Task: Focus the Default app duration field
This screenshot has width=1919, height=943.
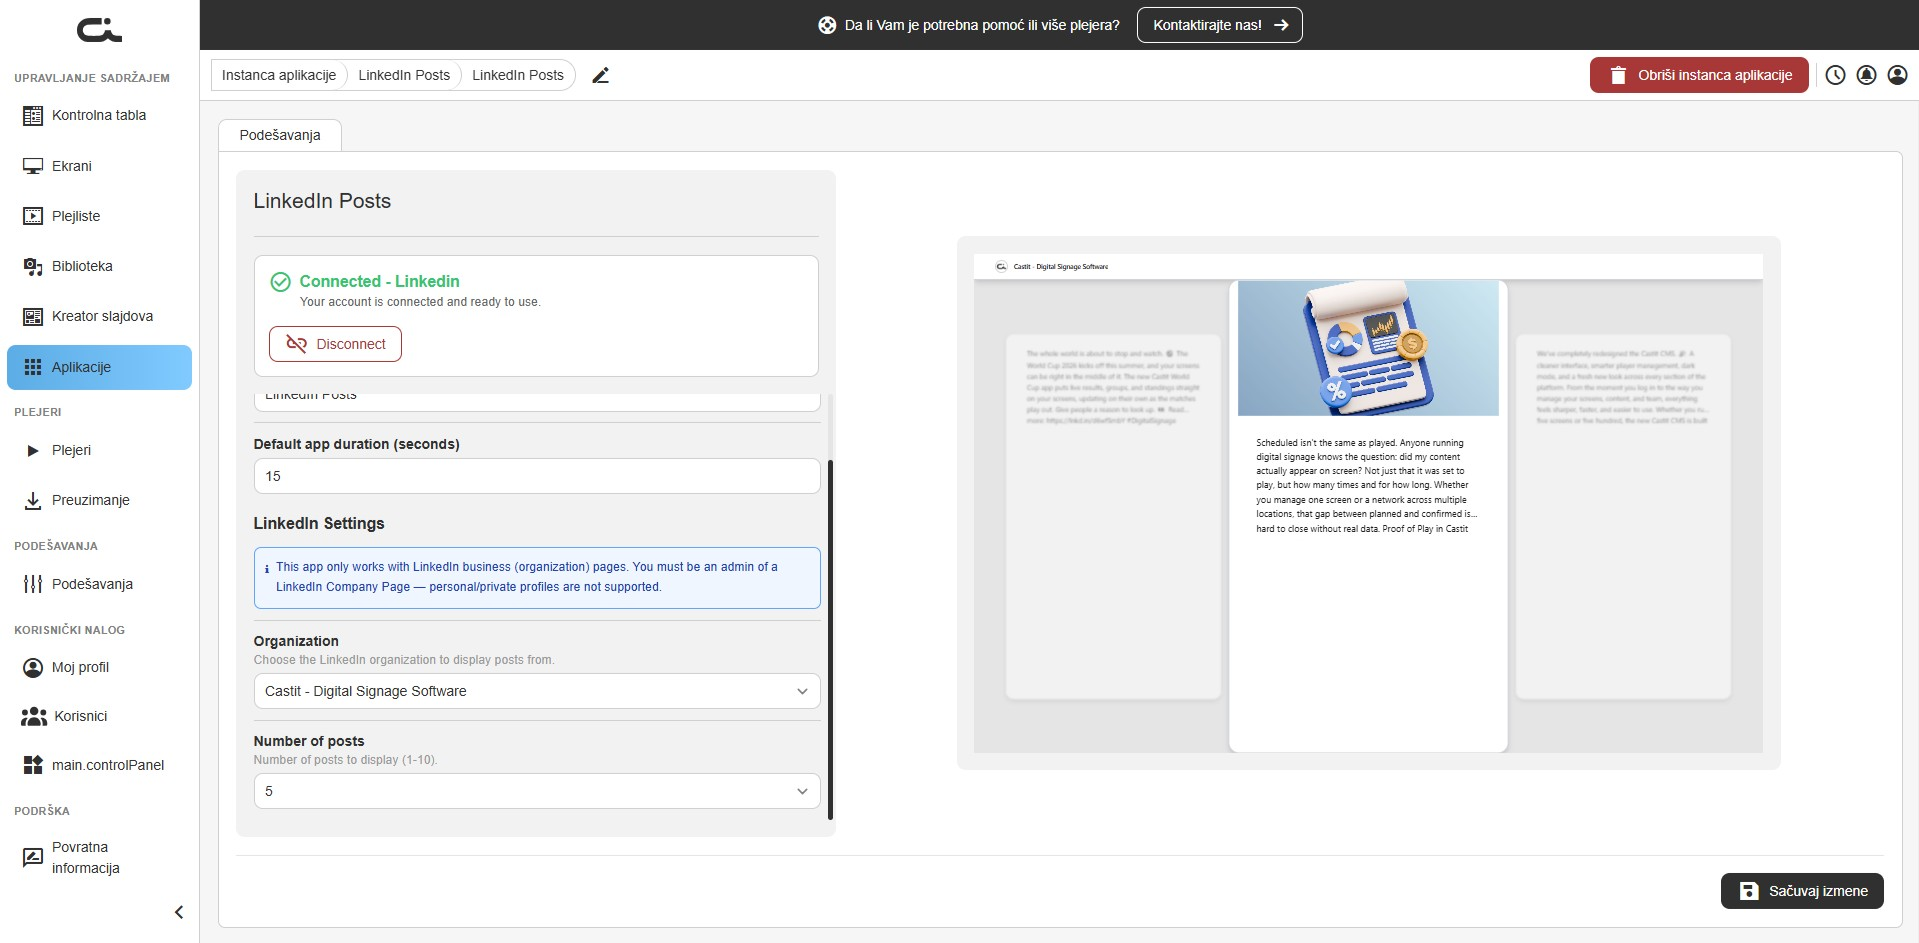Action: tap(537, 476)
